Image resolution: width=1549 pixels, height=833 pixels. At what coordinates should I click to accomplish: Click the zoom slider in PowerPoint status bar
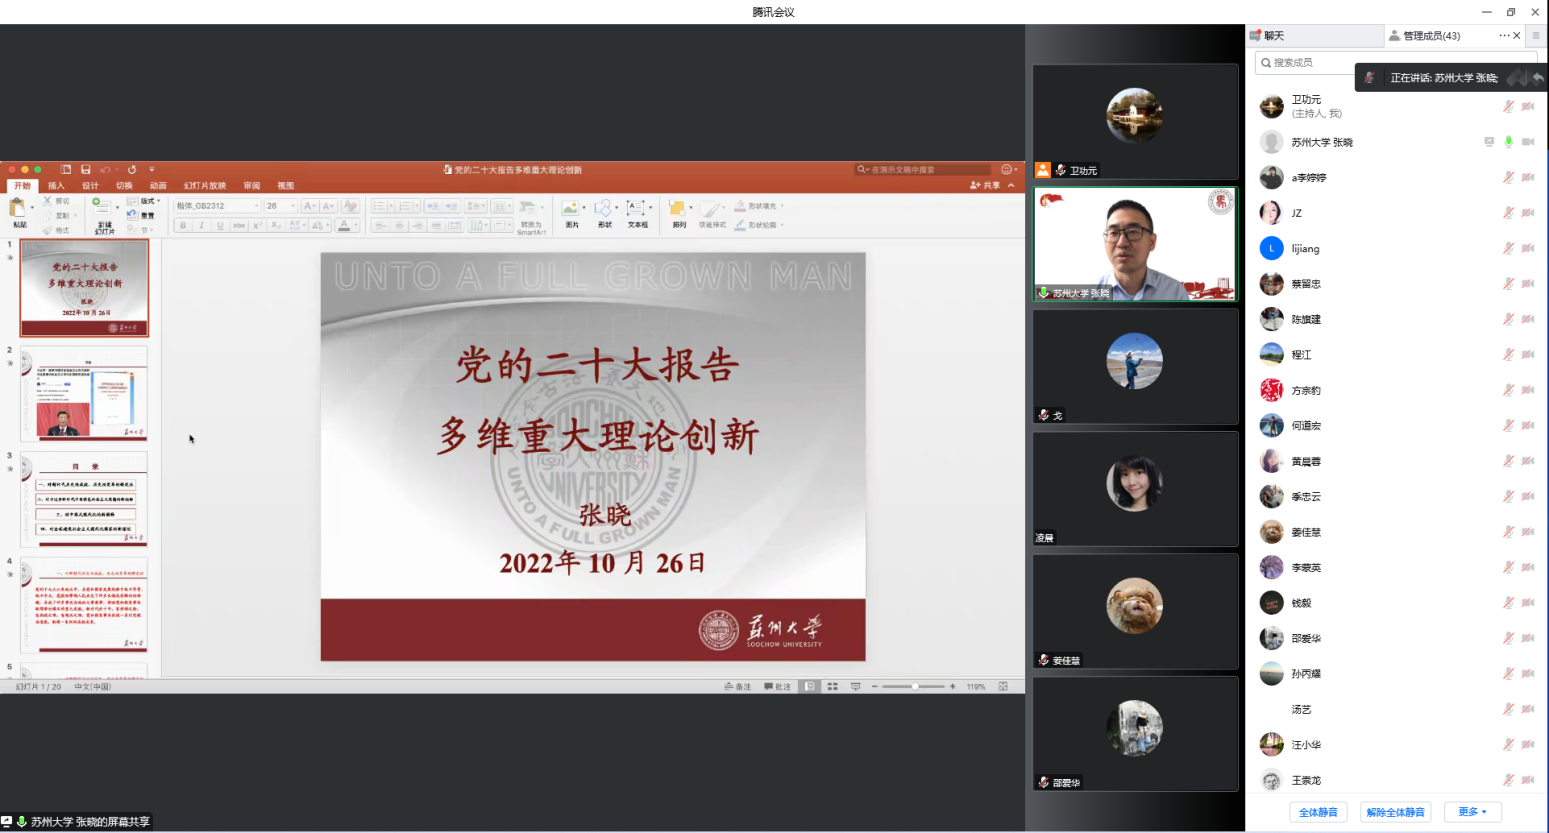pyautogui.click(x=914, y=687)
